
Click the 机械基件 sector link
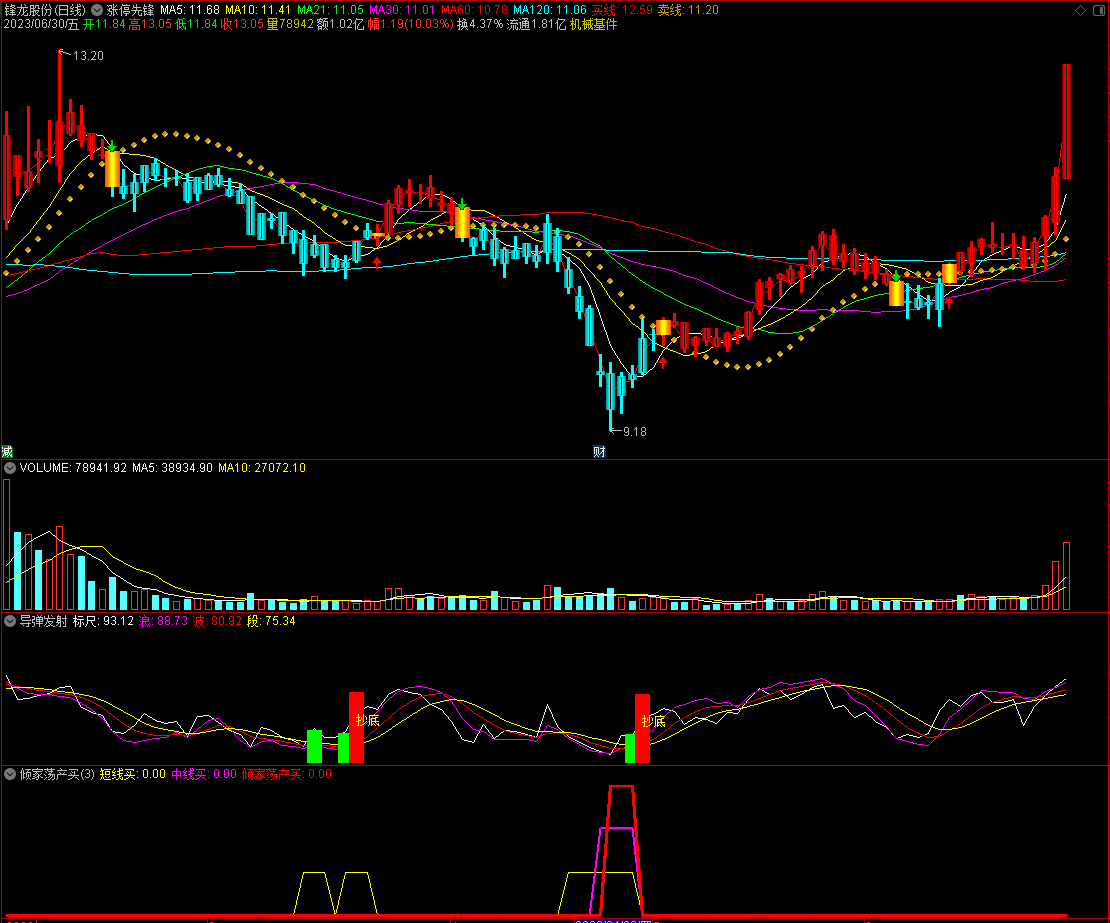[593, 24]
